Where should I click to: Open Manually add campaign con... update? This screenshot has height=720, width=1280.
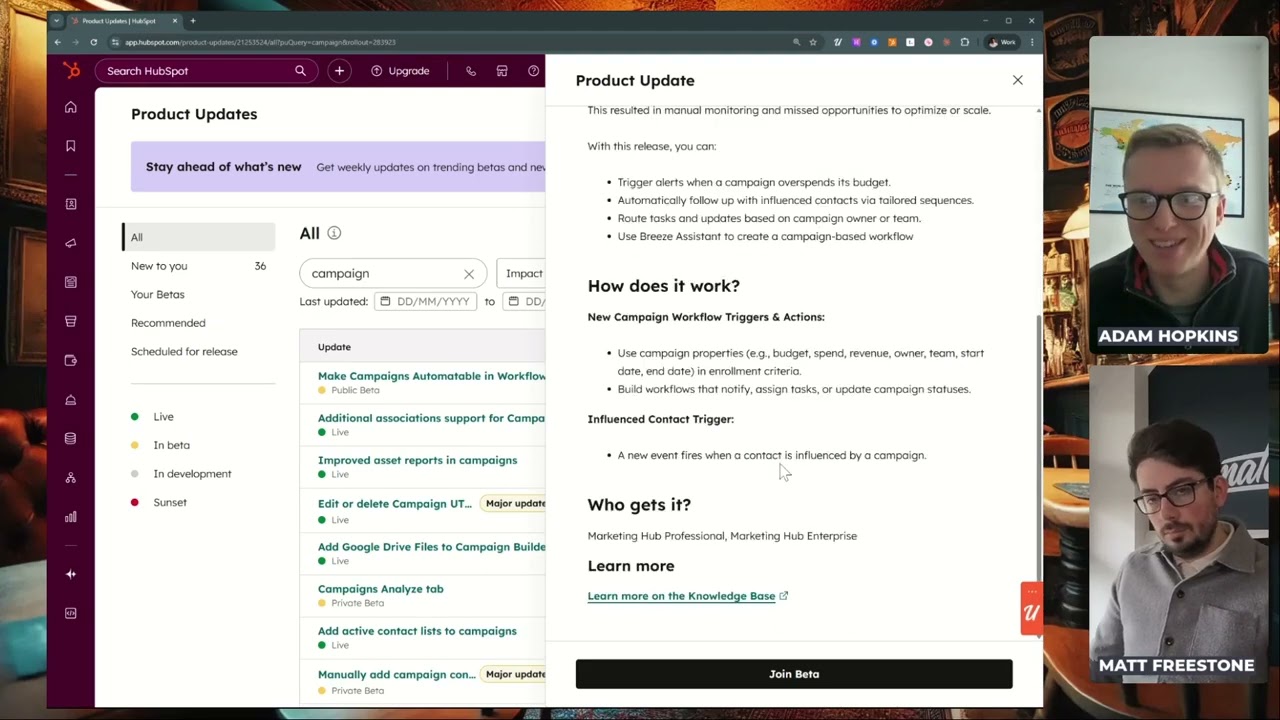[x=397, y=674]
